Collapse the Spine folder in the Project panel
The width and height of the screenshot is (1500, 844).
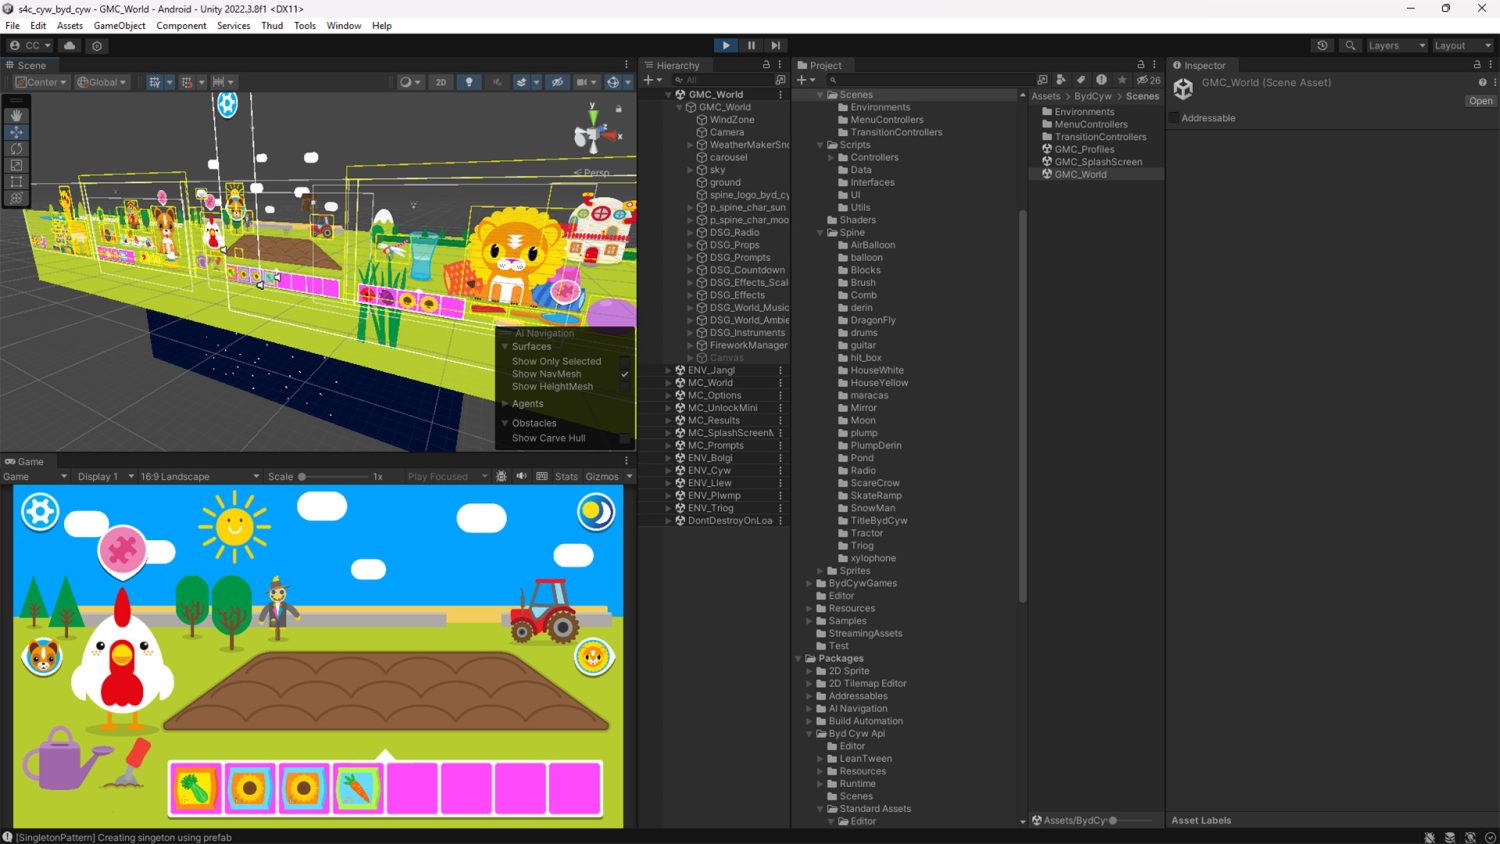tap(820, 232)
